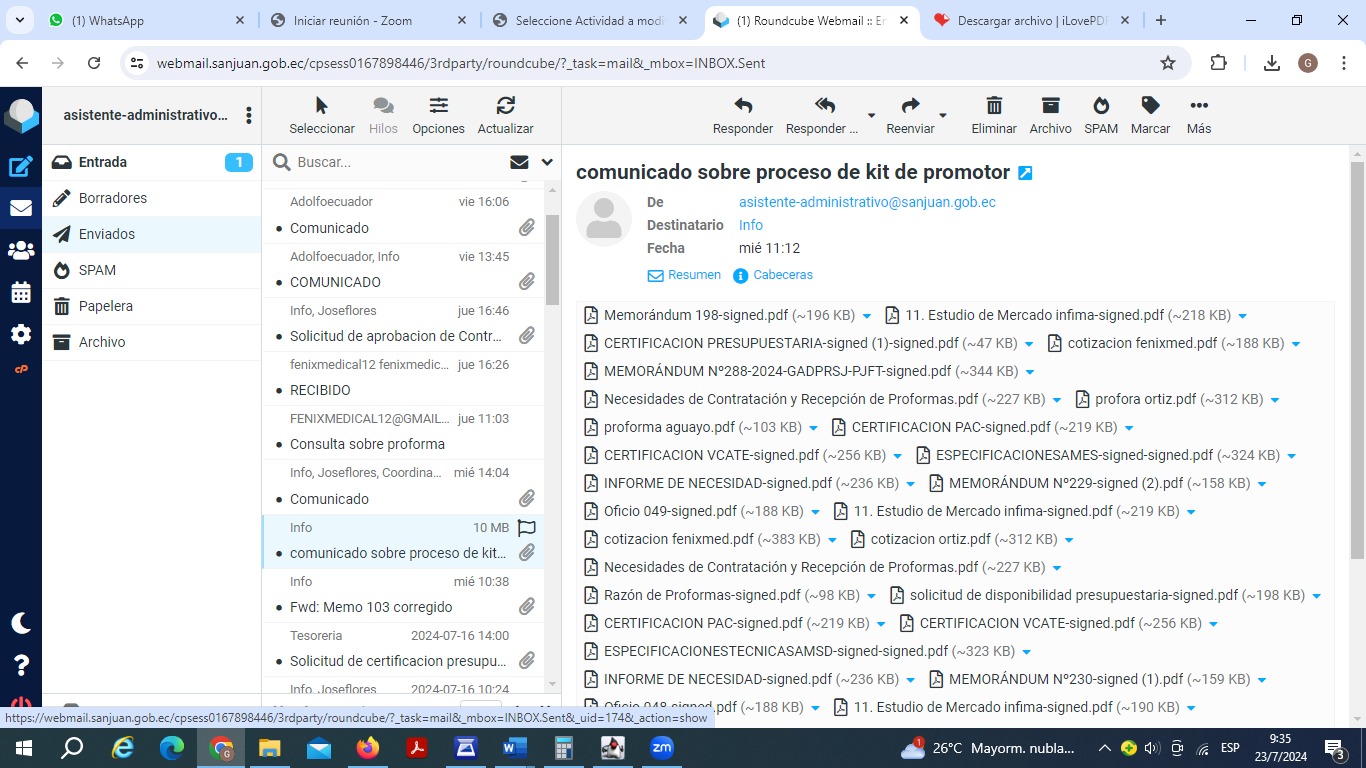Mark message as SPAM in toolbar
The image size is (1366, 768).
click(x=1100, y=106)
